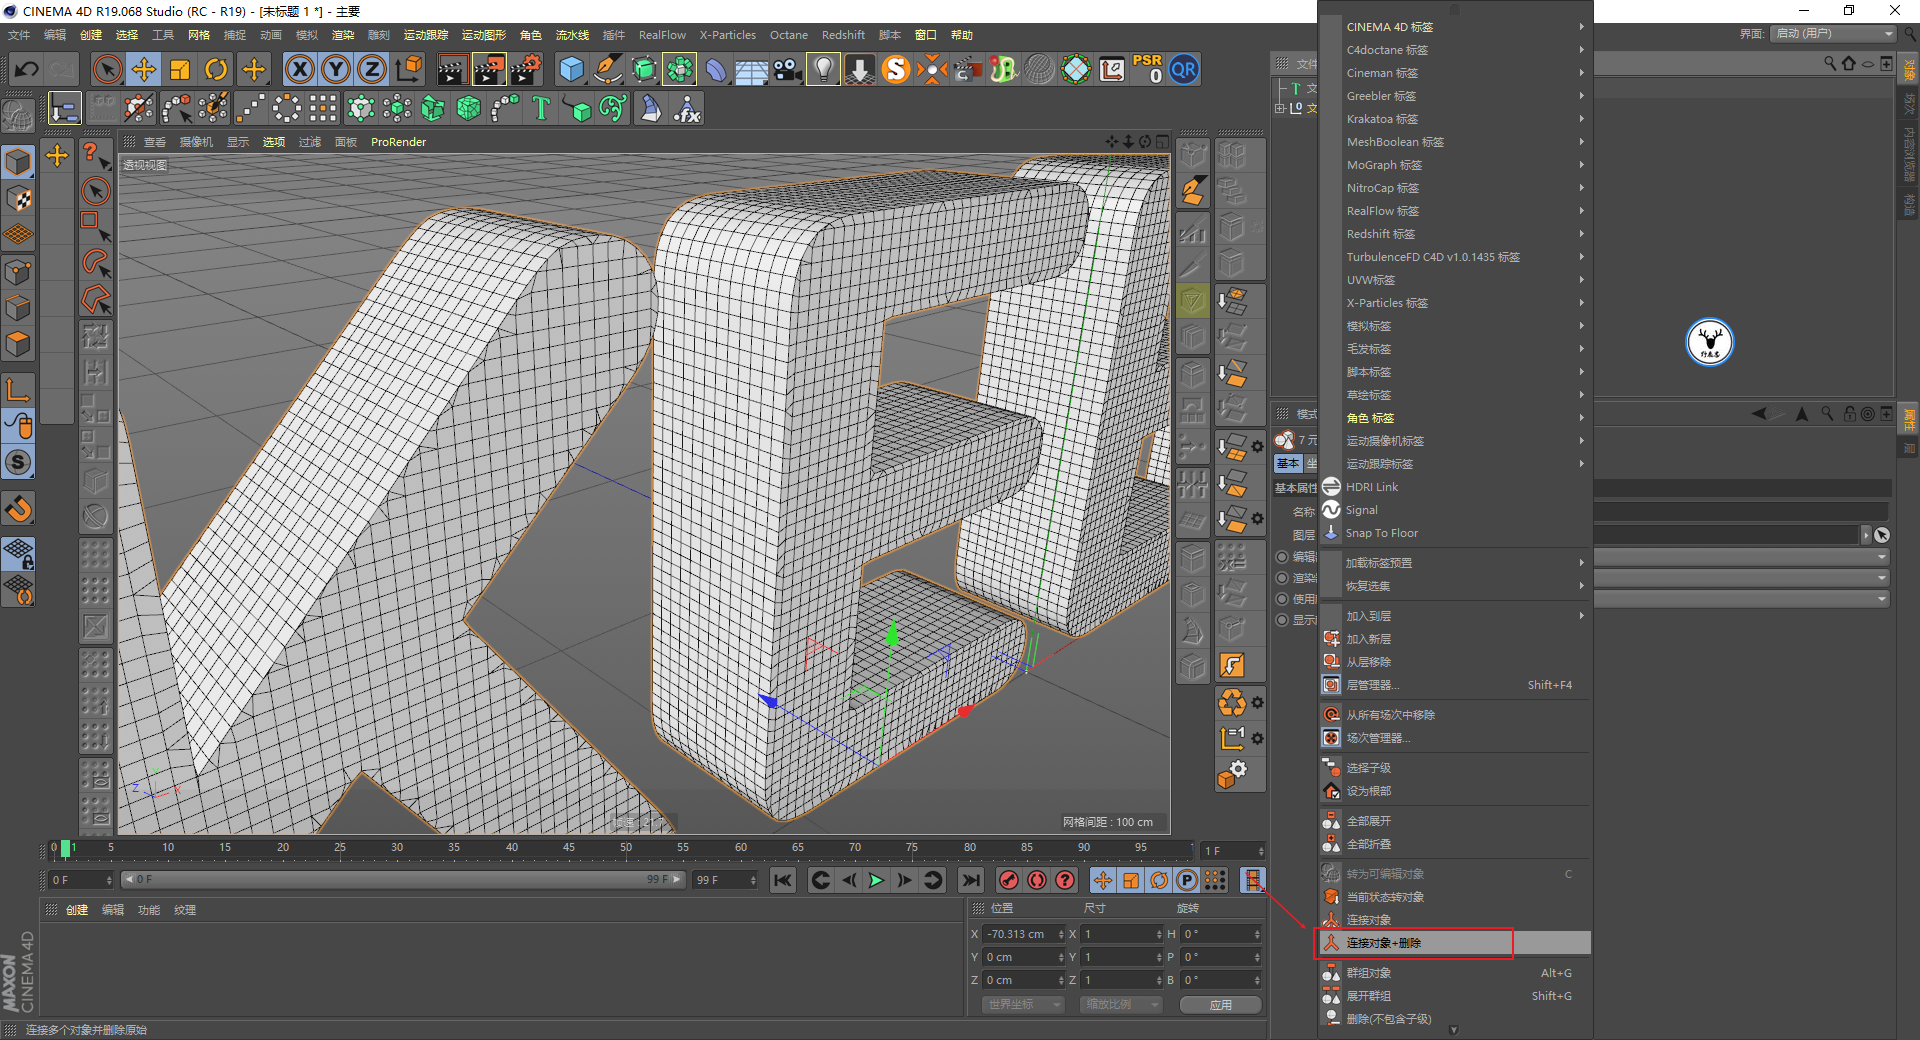Click the PSR 0 reset icon
1920x1040 pixels.
[1147, 69]
